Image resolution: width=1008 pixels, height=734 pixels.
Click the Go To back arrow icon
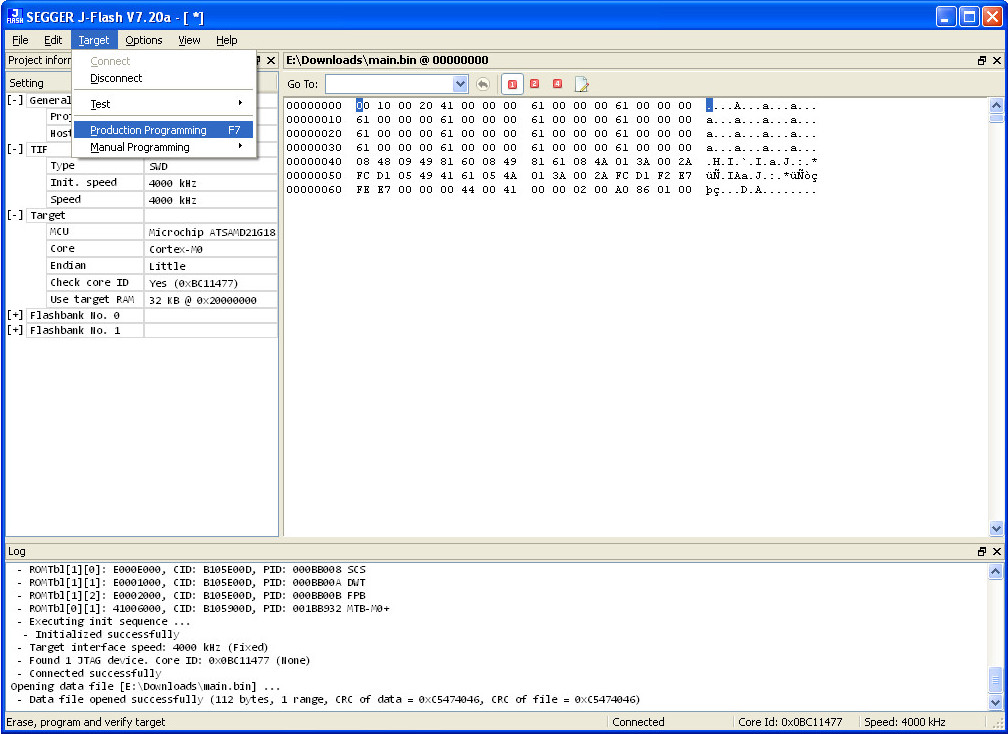click(x=483, y=84)
